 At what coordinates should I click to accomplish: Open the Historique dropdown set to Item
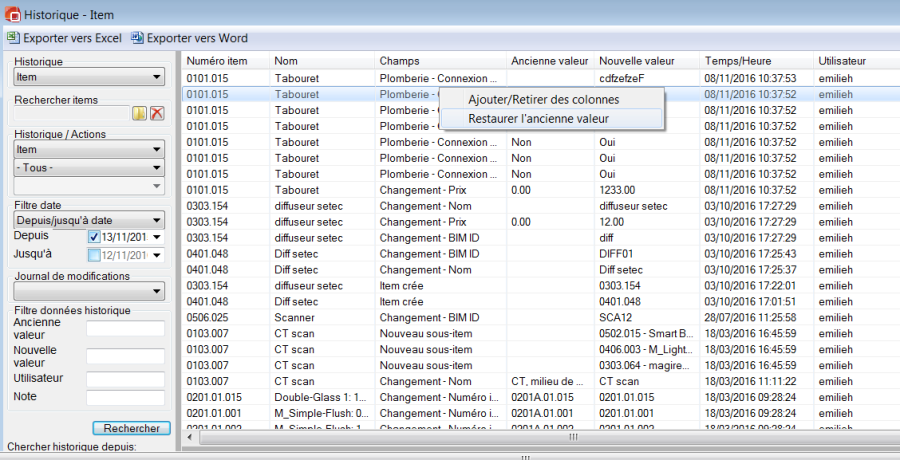tap(89, 77)
